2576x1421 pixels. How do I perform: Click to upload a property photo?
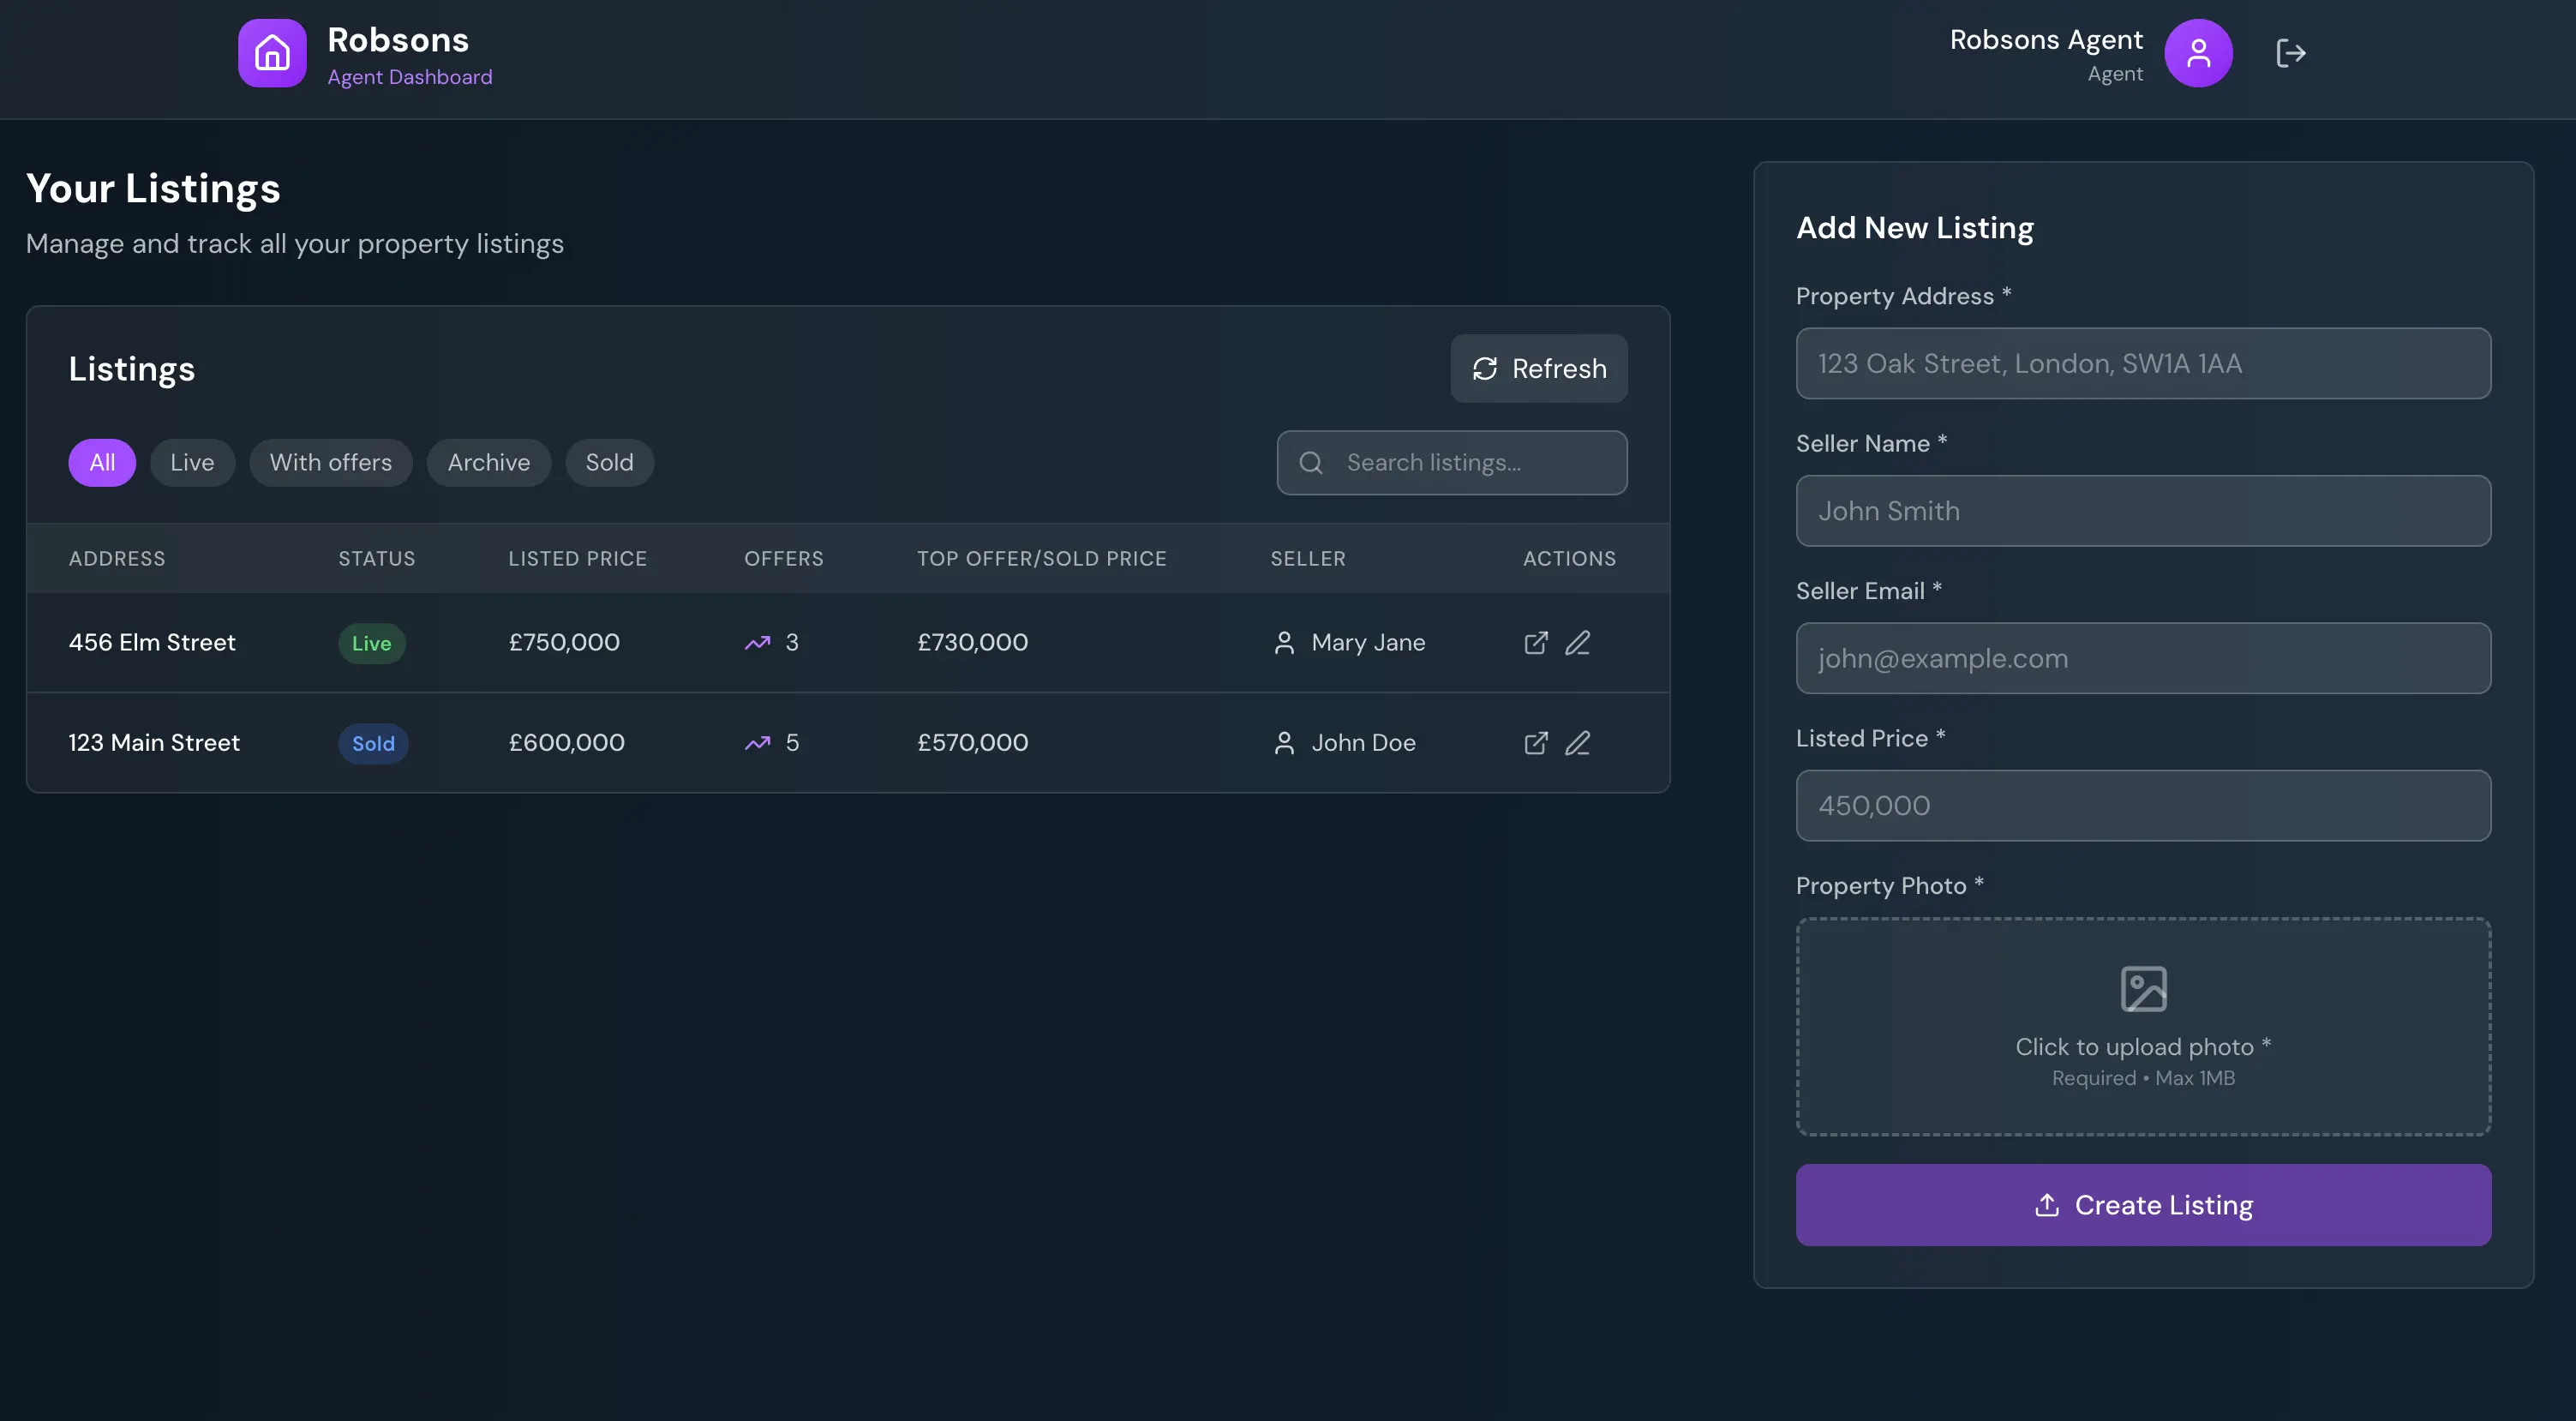click(2142, 1028)
